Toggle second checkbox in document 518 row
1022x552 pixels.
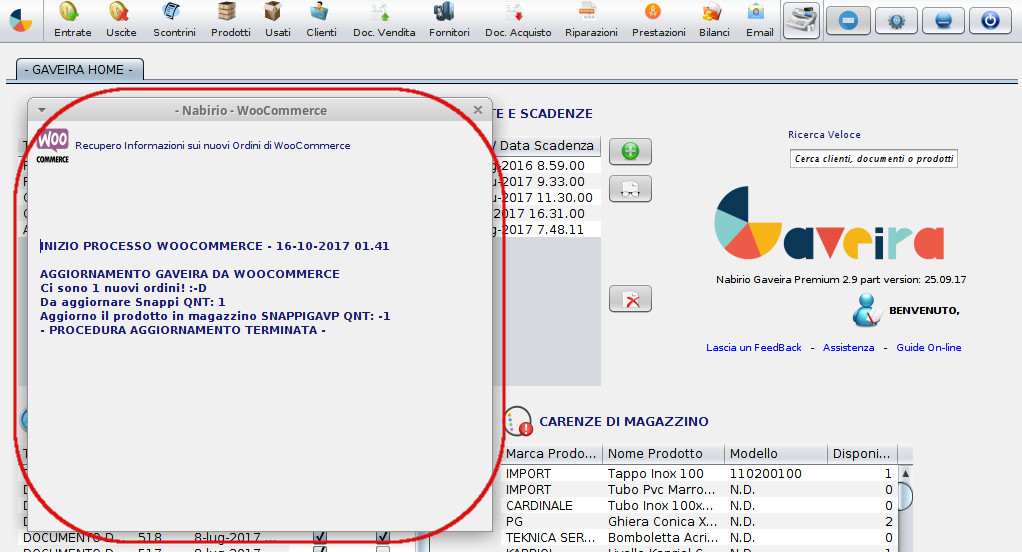(x=383, y=537)
